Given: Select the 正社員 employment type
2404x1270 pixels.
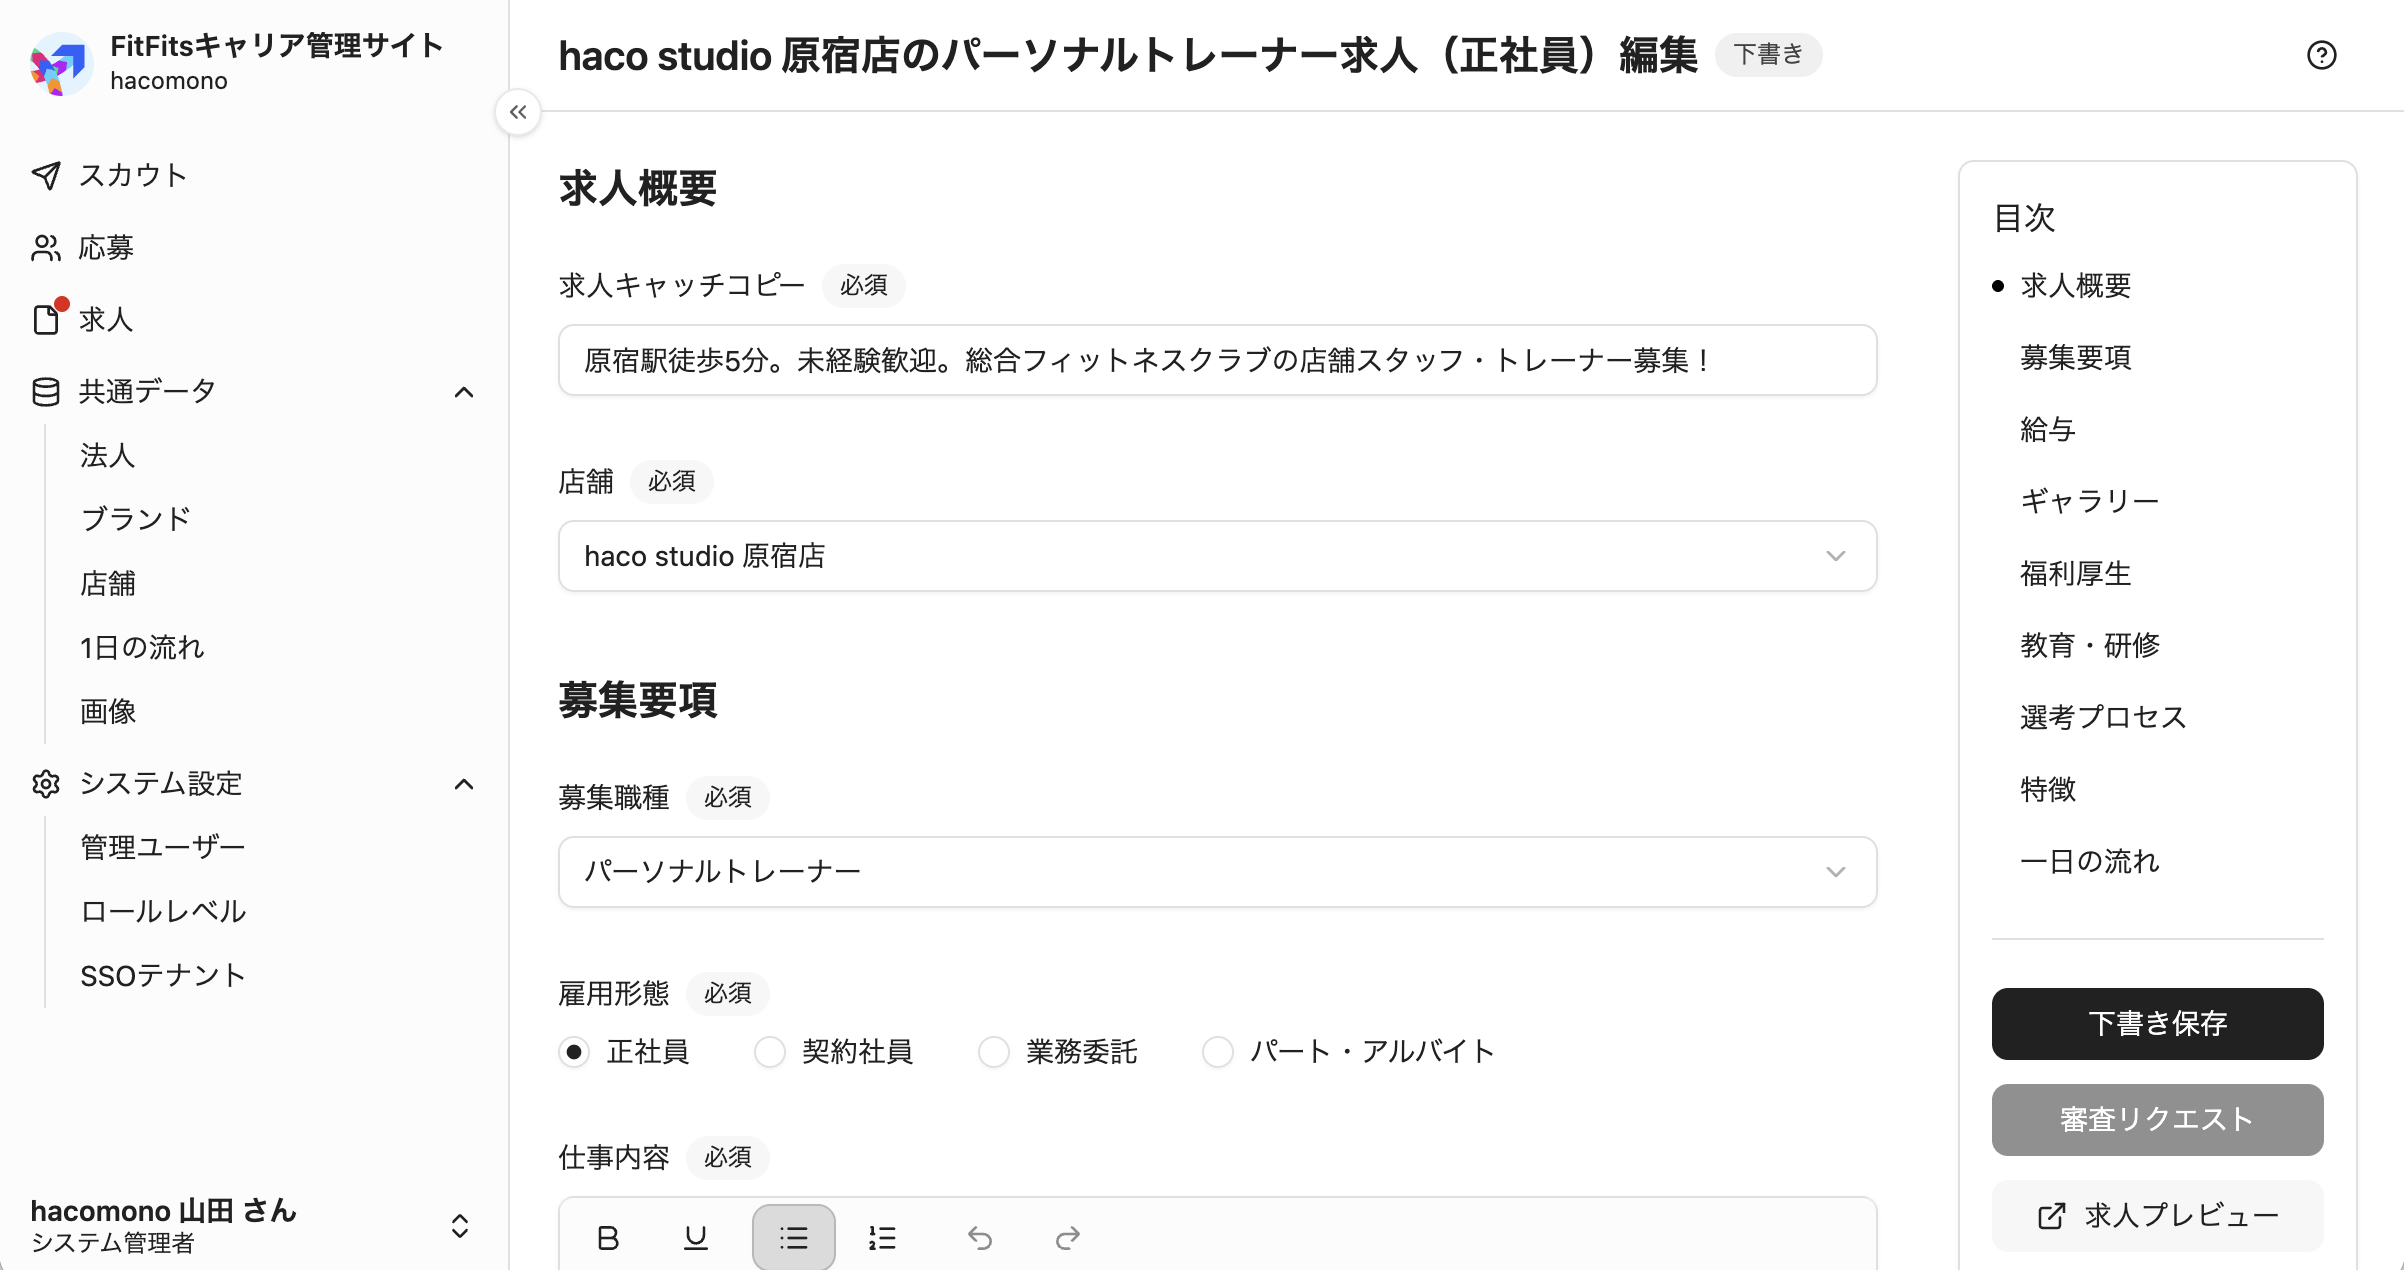Looking at the screenshot, I should click(x=574, y=1052).
